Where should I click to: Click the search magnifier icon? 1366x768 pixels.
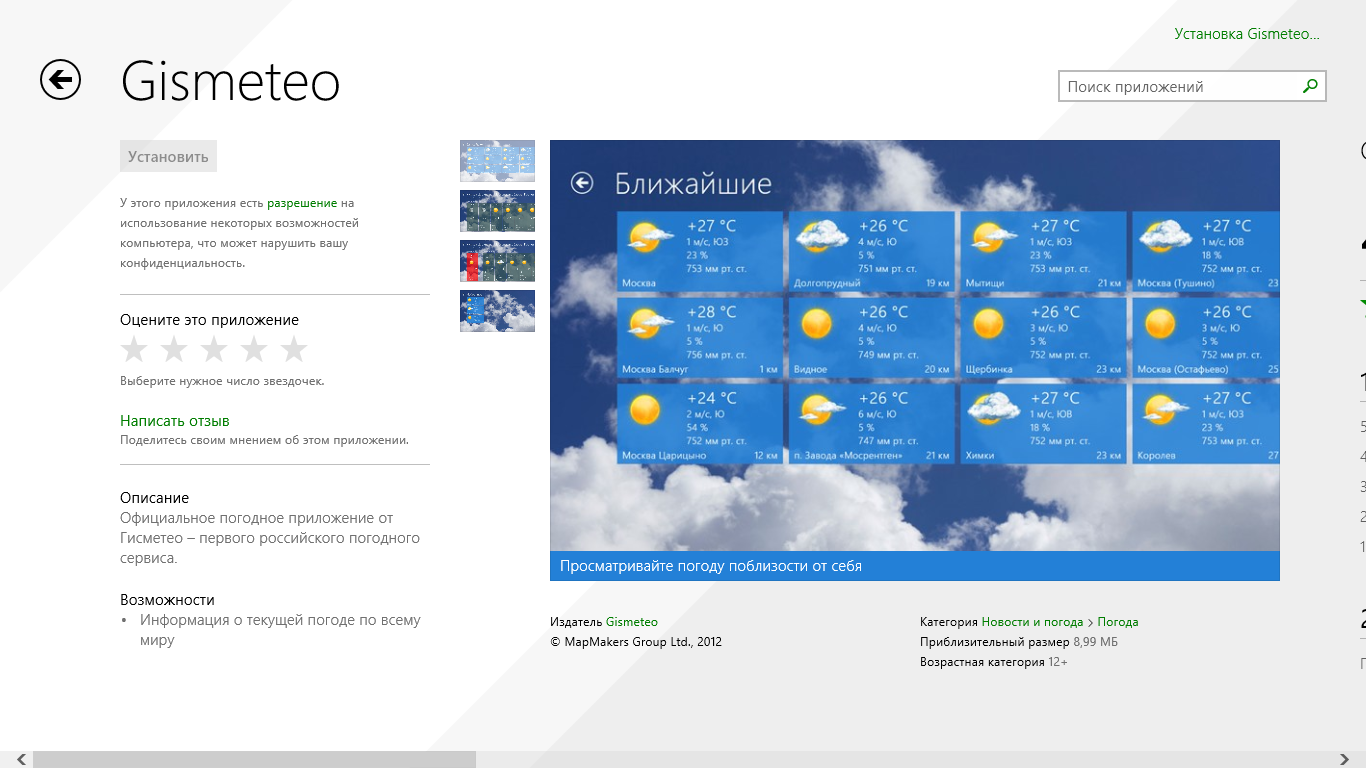point(1310,87)
